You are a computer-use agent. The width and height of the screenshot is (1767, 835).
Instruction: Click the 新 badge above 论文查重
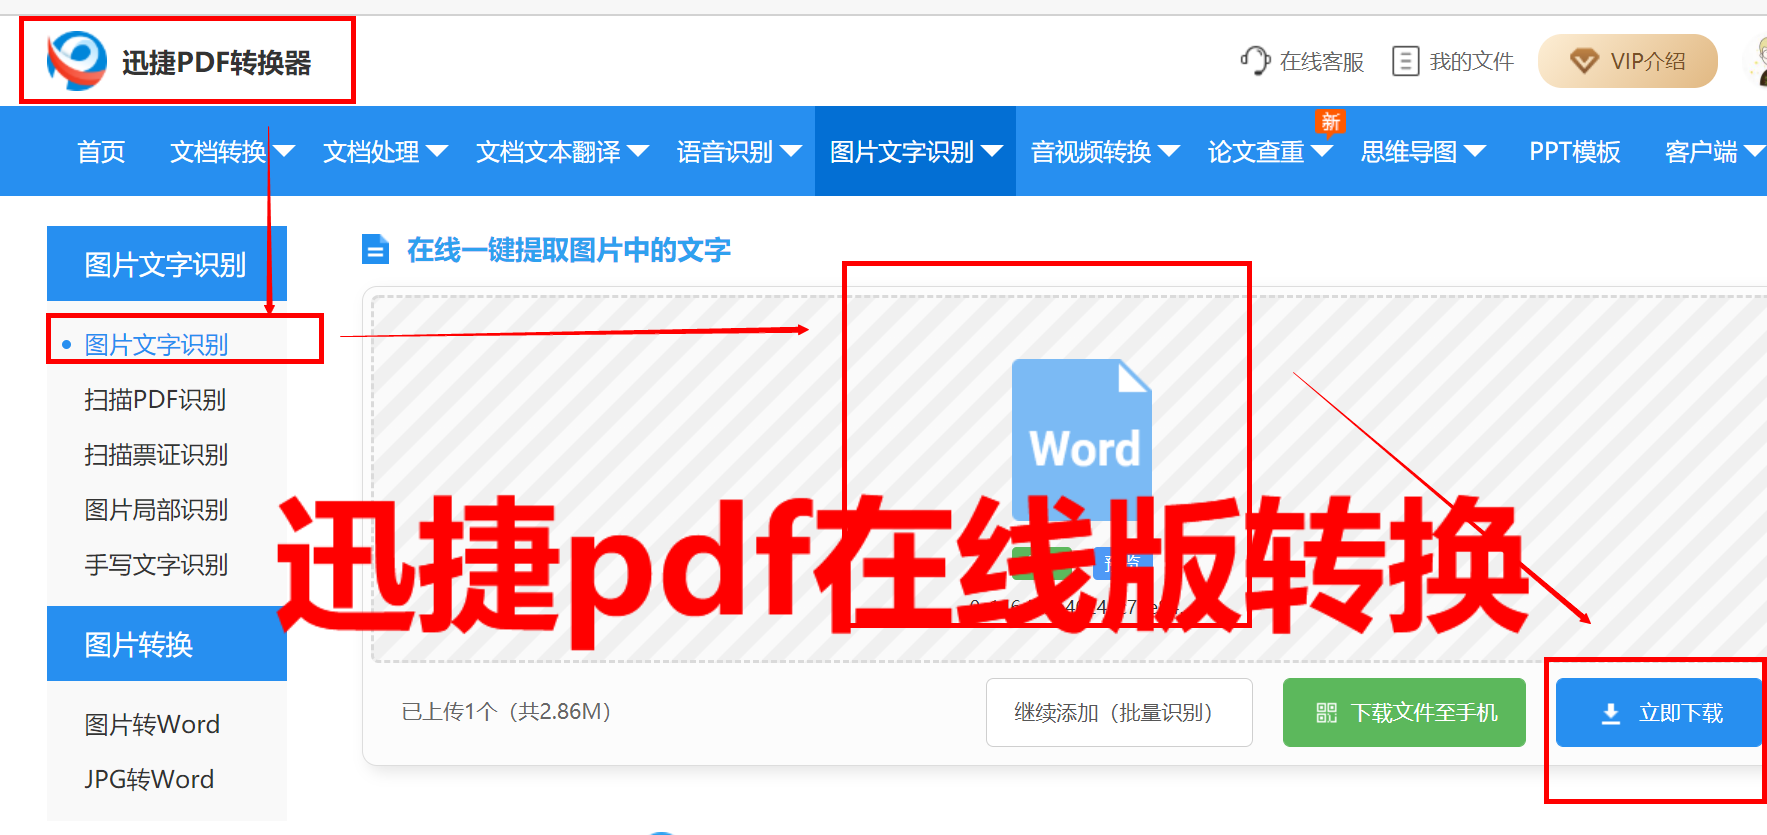pyautogui.click(x=1330, y=121)
